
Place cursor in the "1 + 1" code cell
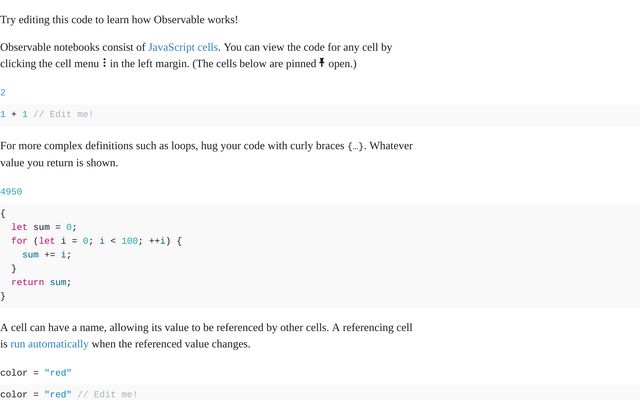(320, 114)
